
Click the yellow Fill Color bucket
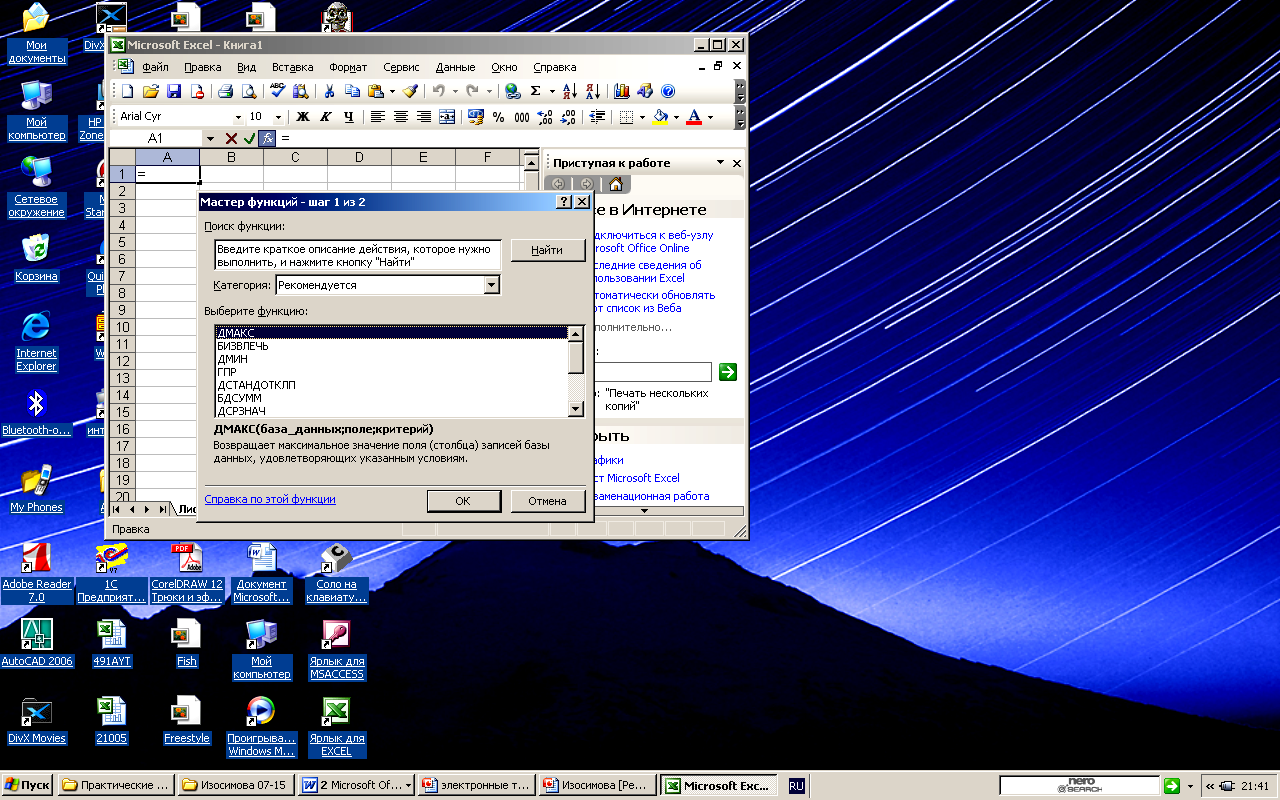(659, 117)
